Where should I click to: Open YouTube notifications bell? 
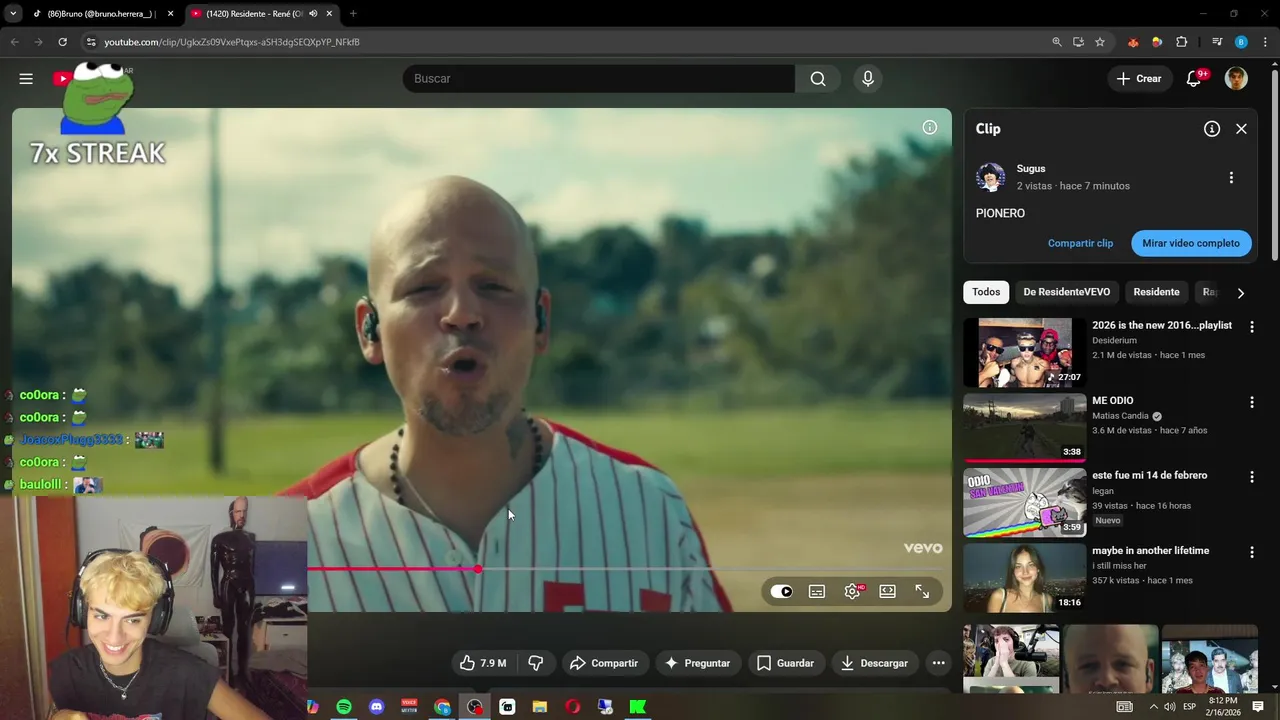coord(1194,79)
